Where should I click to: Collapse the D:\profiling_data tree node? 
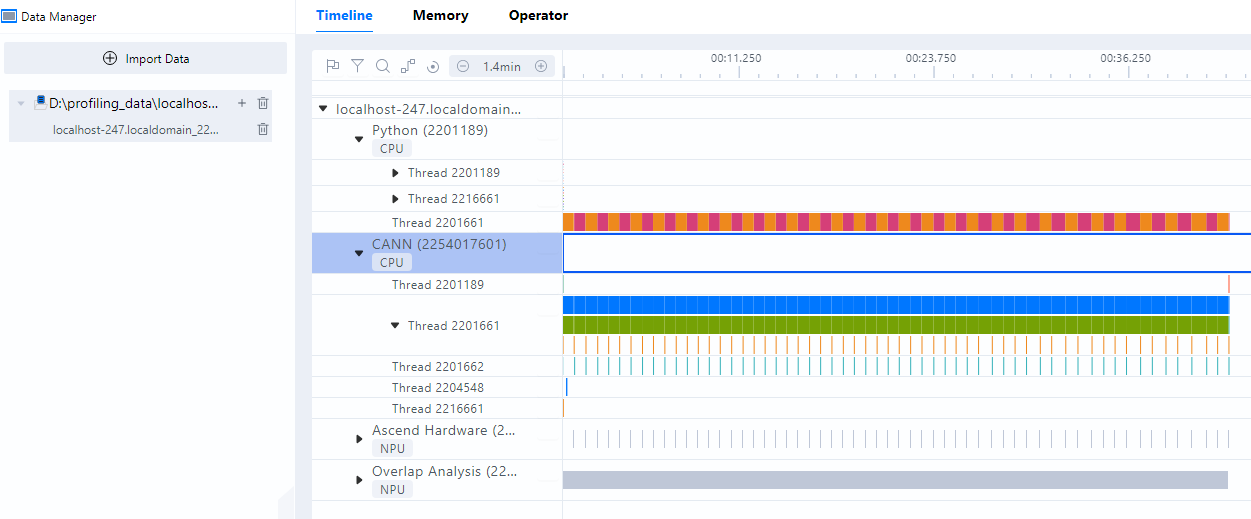(21, 104)
